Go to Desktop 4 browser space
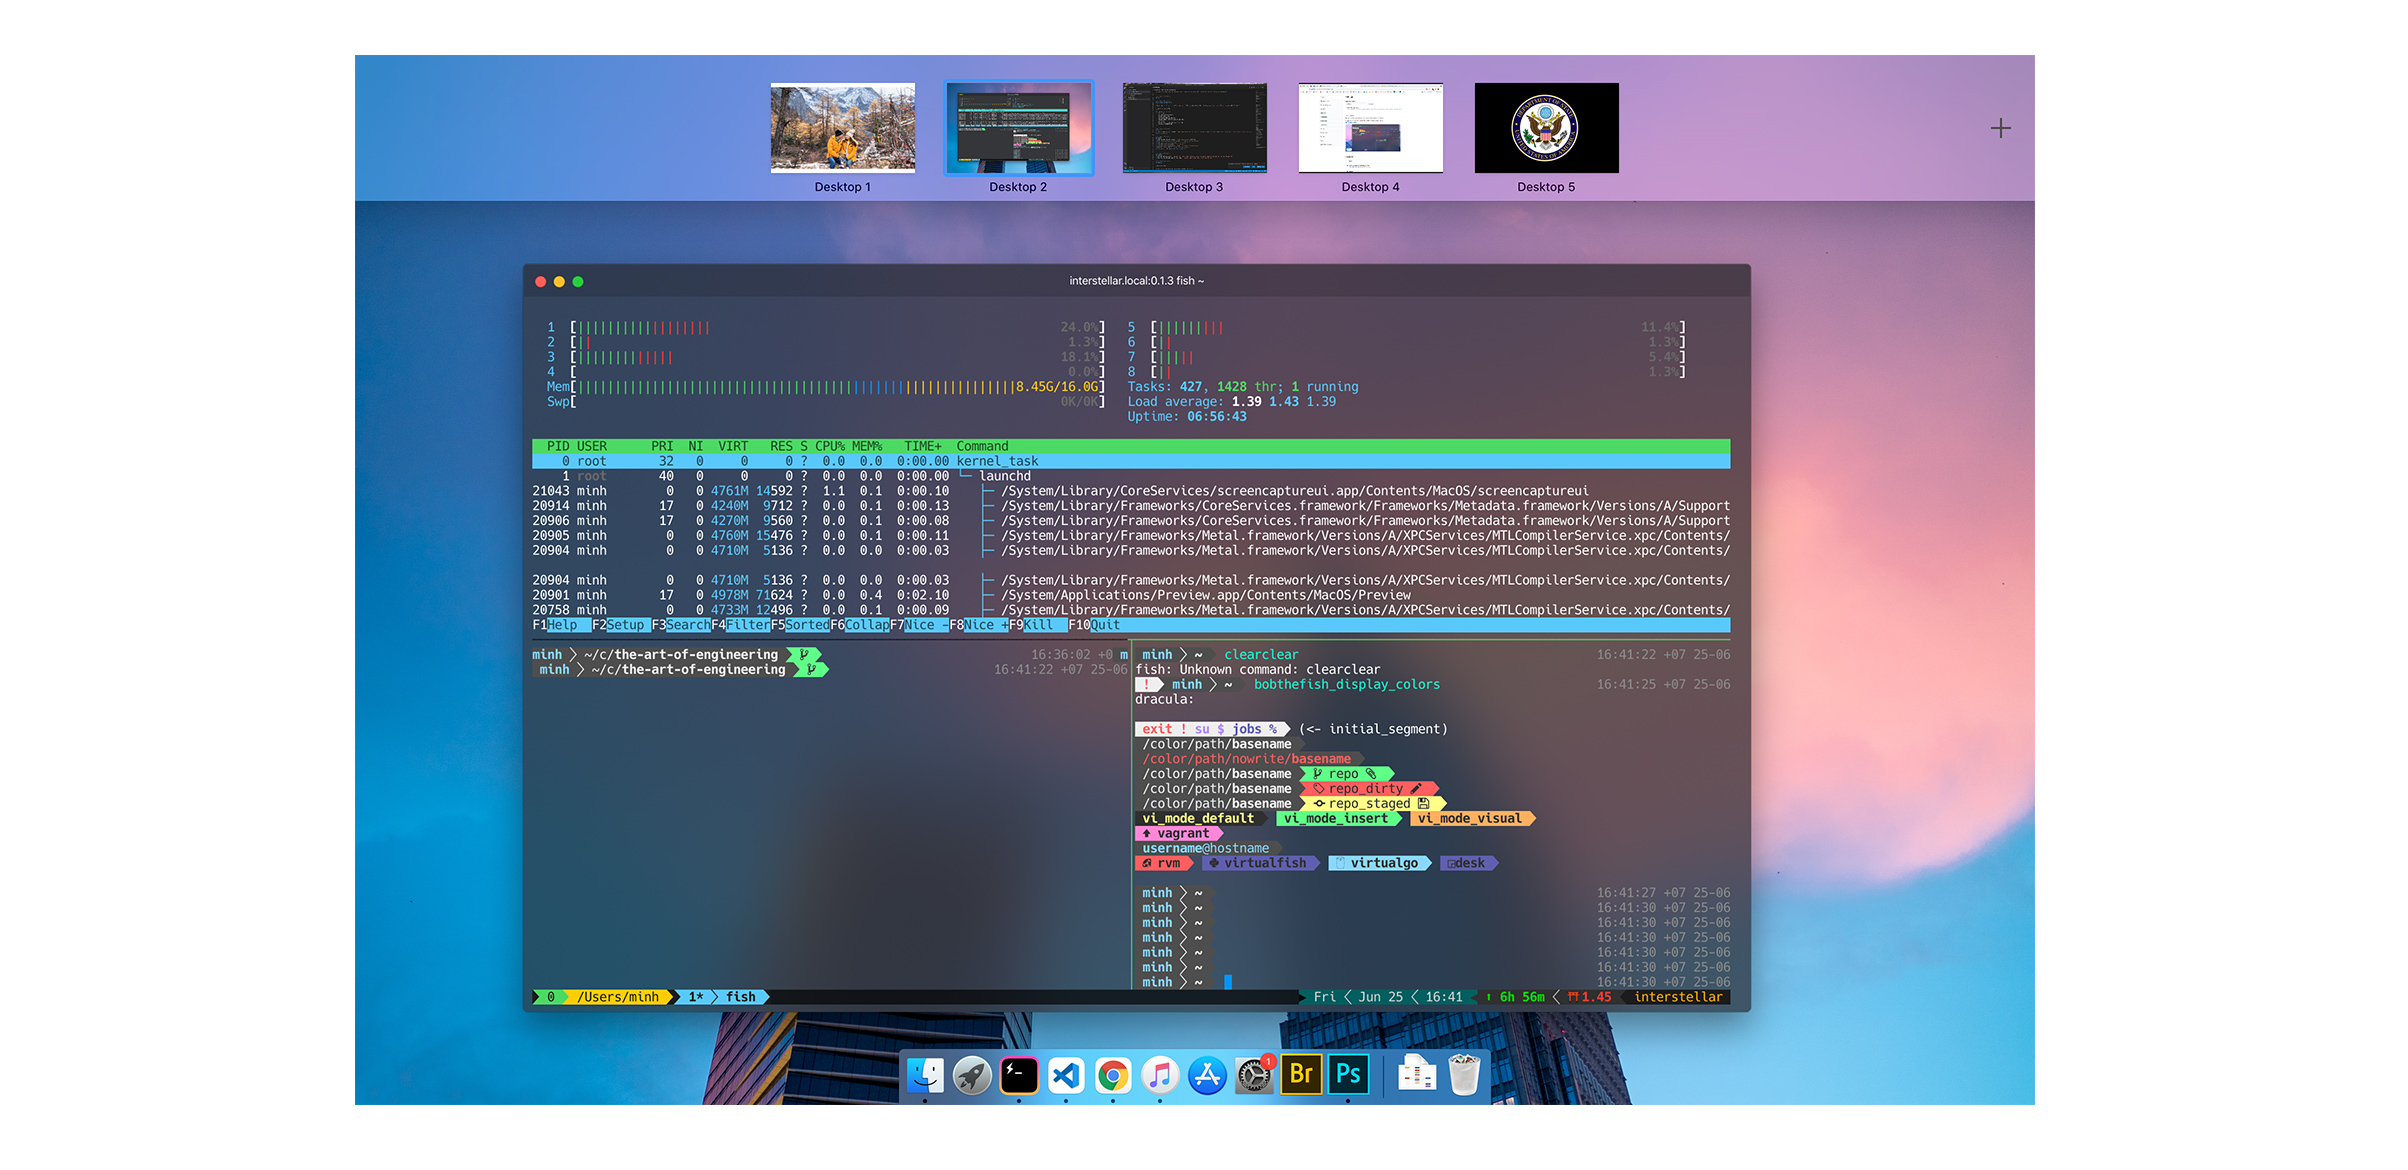This screenshot has width=2408, height=1170. 1370,128
